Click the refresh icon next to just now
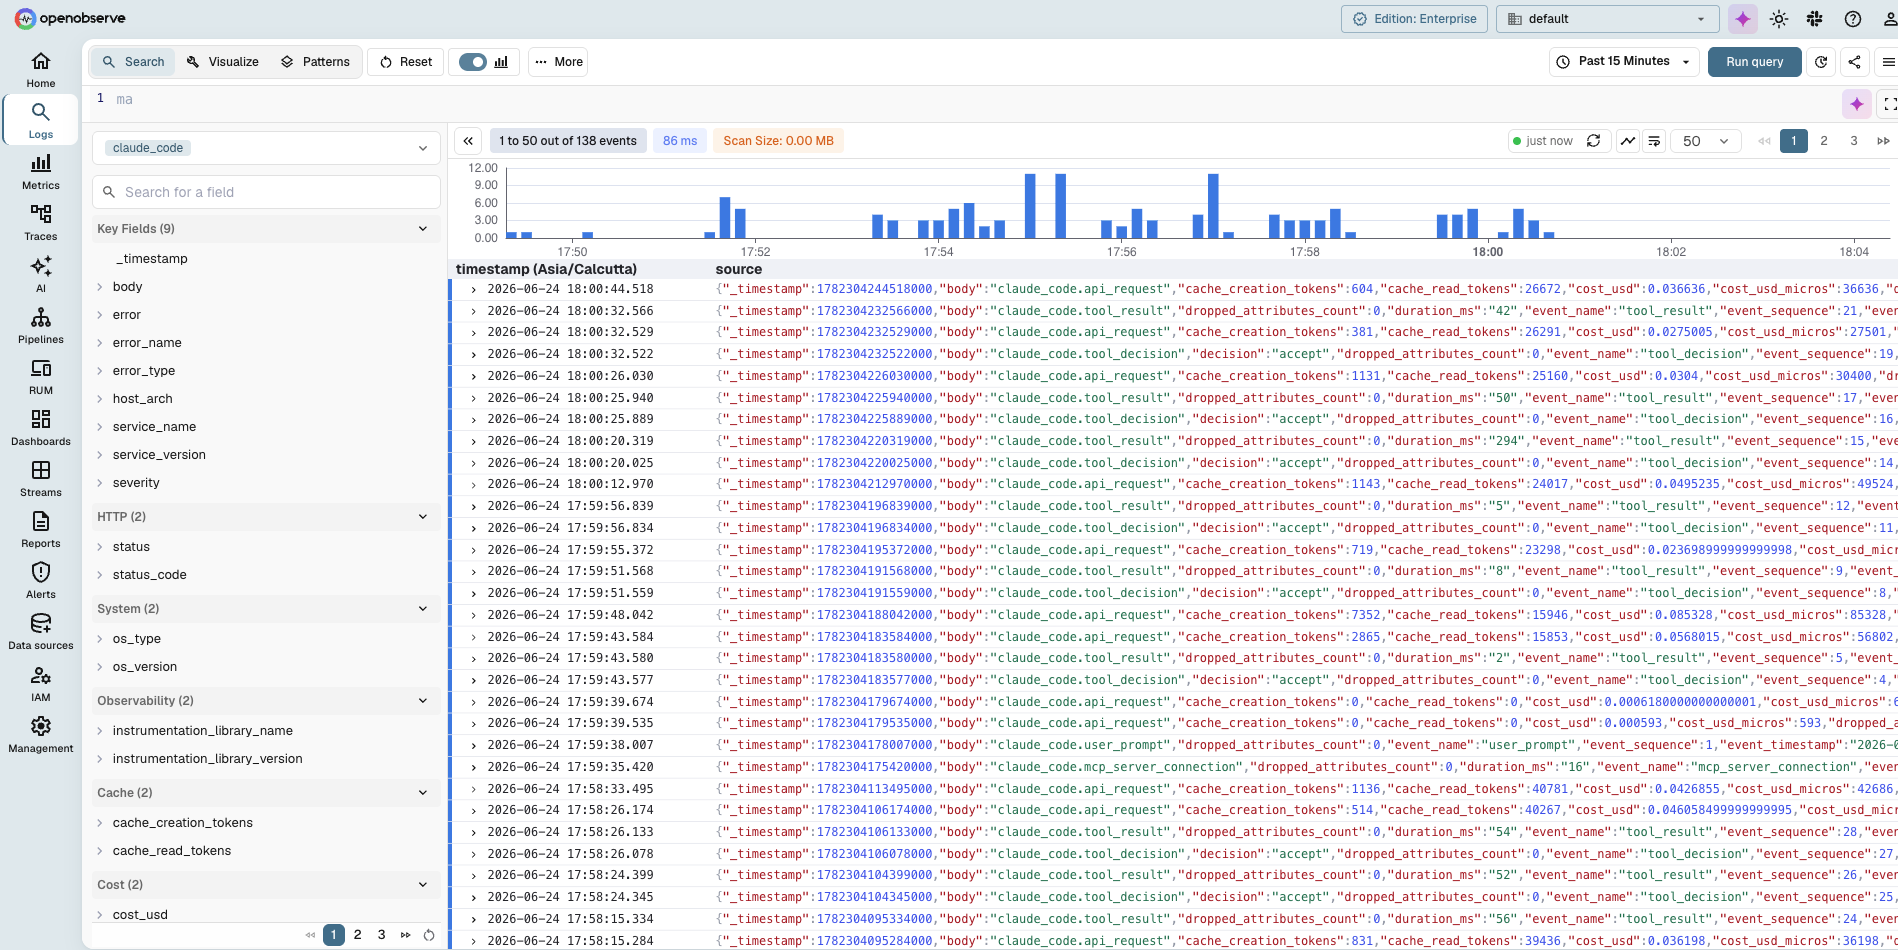Image resolution: width=1898 pixels, height=950 pixels. pyautogui.click(x=1594, y=141)
